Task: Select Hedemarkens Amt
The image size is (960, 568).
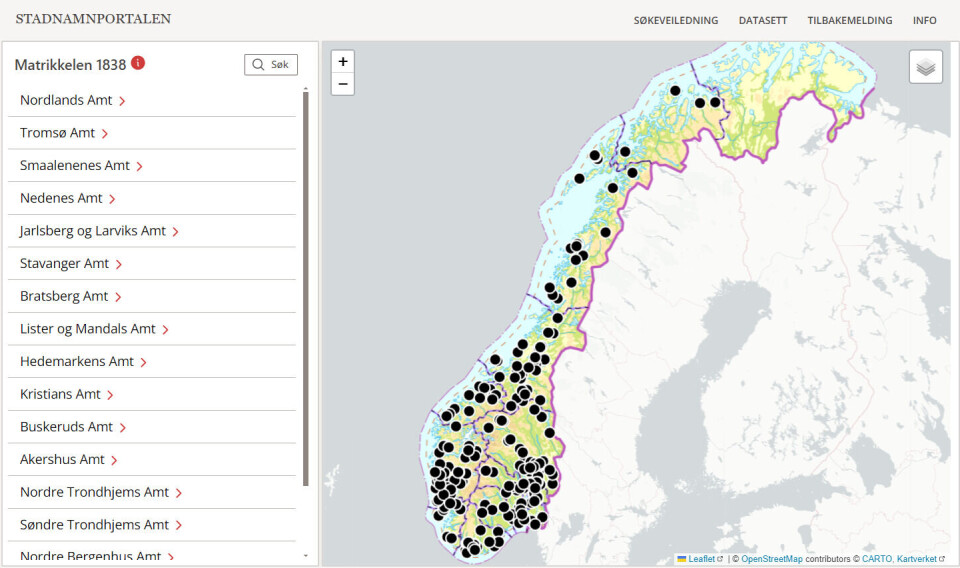Action: [83, 362]
